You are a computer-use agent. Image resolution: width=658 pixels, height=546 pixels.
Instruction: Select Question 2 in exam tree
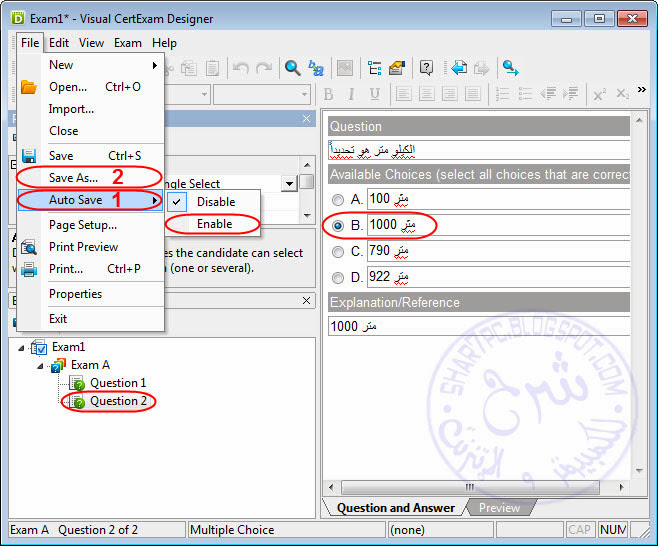click(118, 401)
